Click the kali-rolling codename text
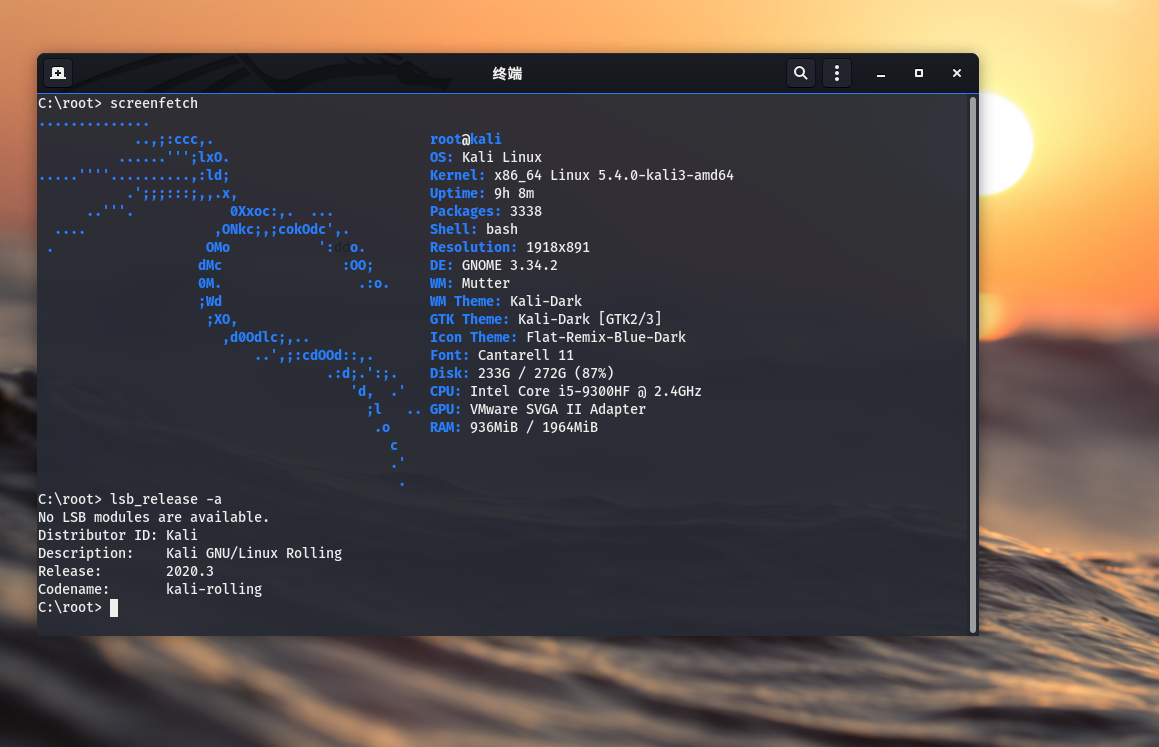Image resolution: width=1159 pixels, height=747 pixels. click(216, 589)
